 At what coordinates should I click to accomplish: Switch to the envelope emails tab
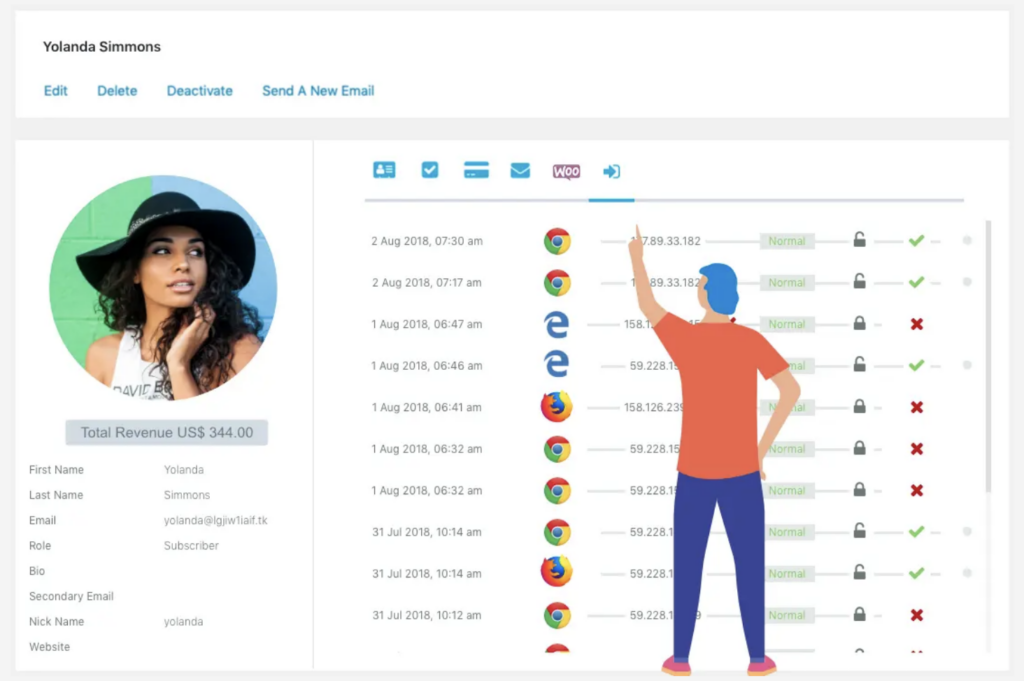pyautogui.click(x=520, y=171)
